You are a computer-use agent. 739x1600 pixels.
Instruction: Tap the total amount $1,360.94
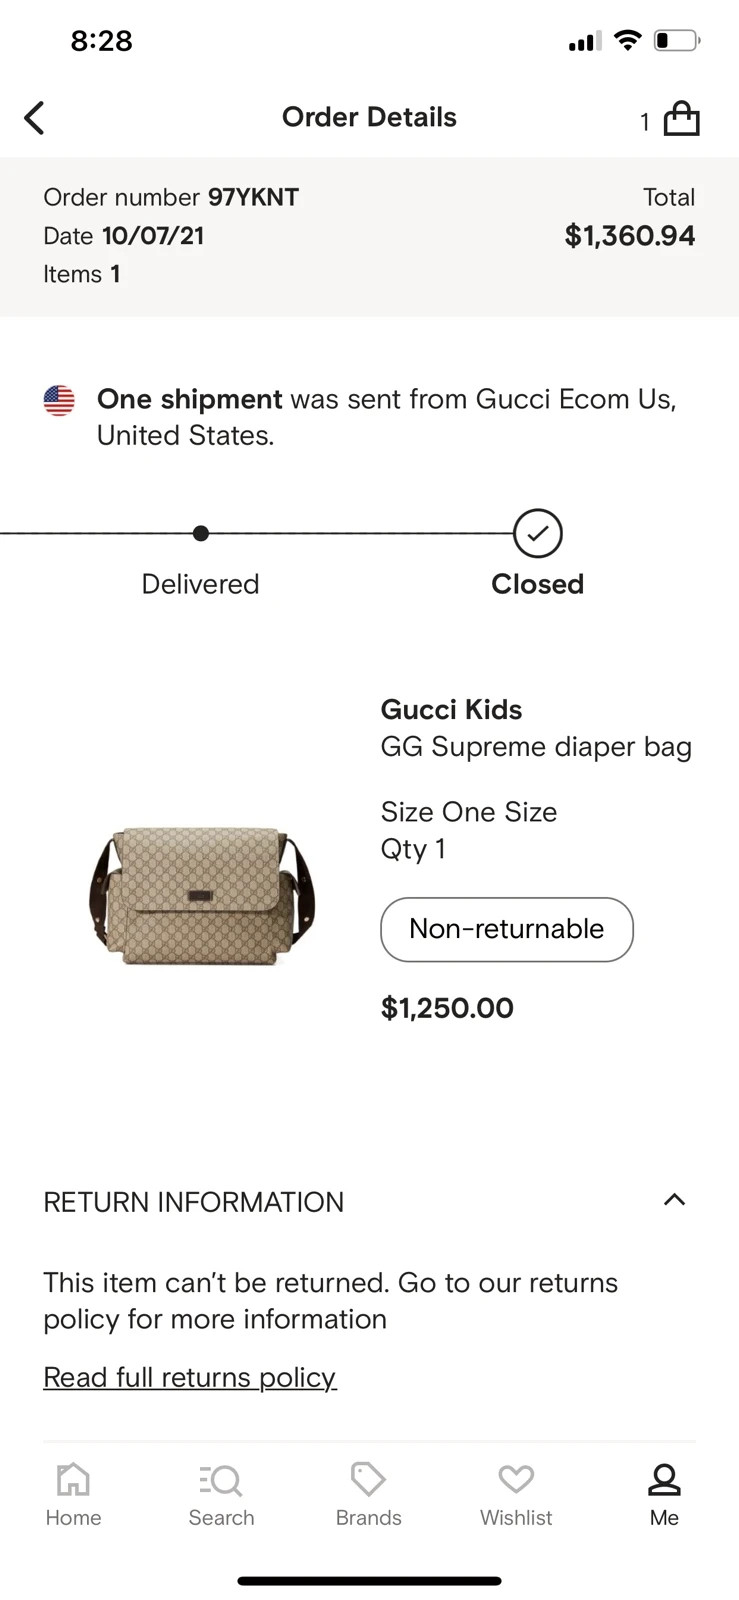tap(630, 236)
